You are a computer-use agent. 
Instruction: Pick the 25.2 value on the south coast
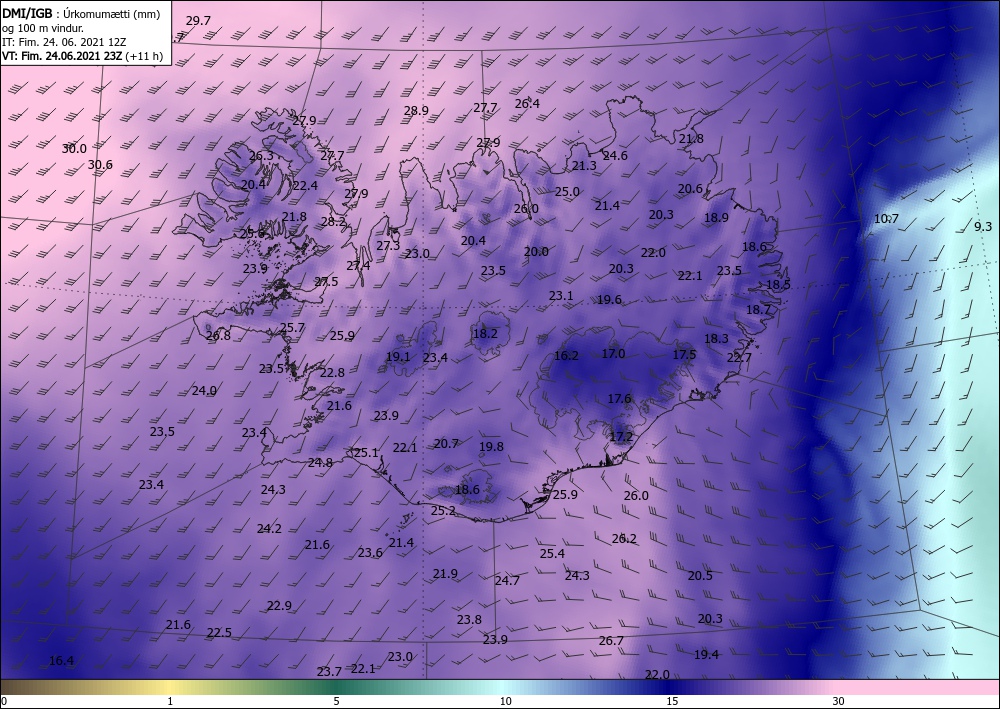point(443,511)
